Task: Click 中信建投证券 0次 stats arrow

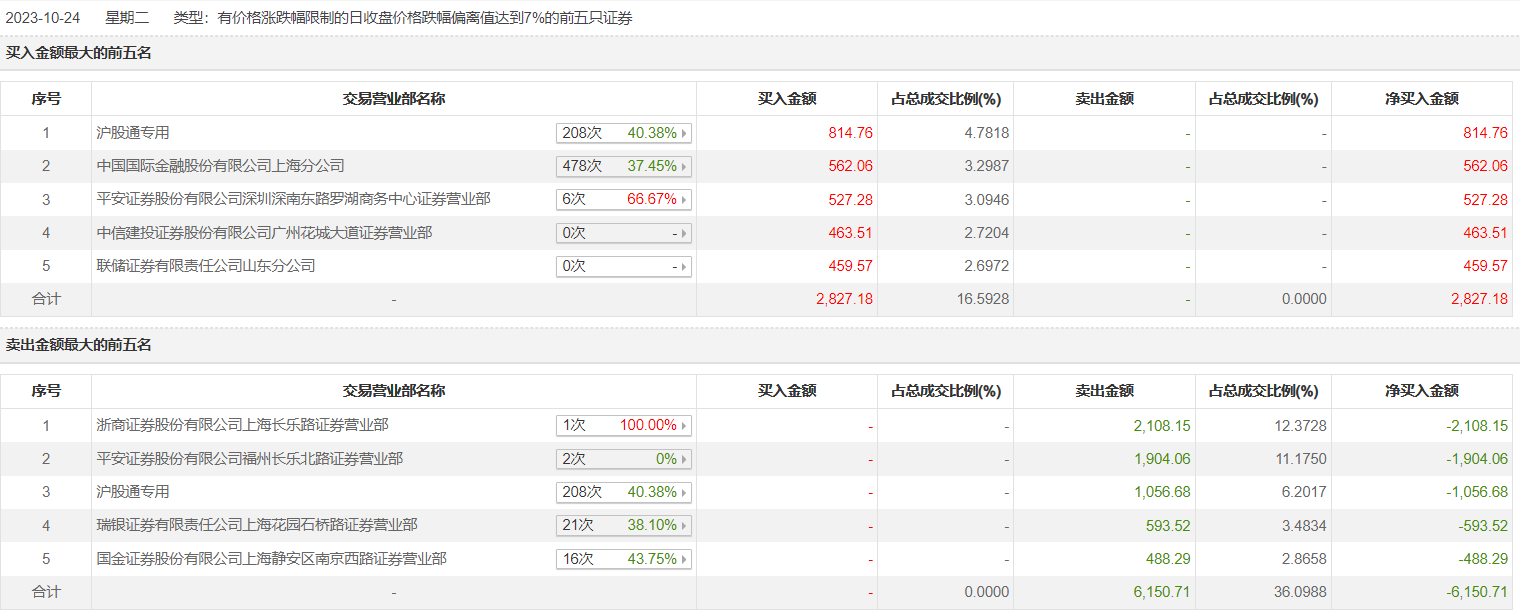Action: (685, 233)
